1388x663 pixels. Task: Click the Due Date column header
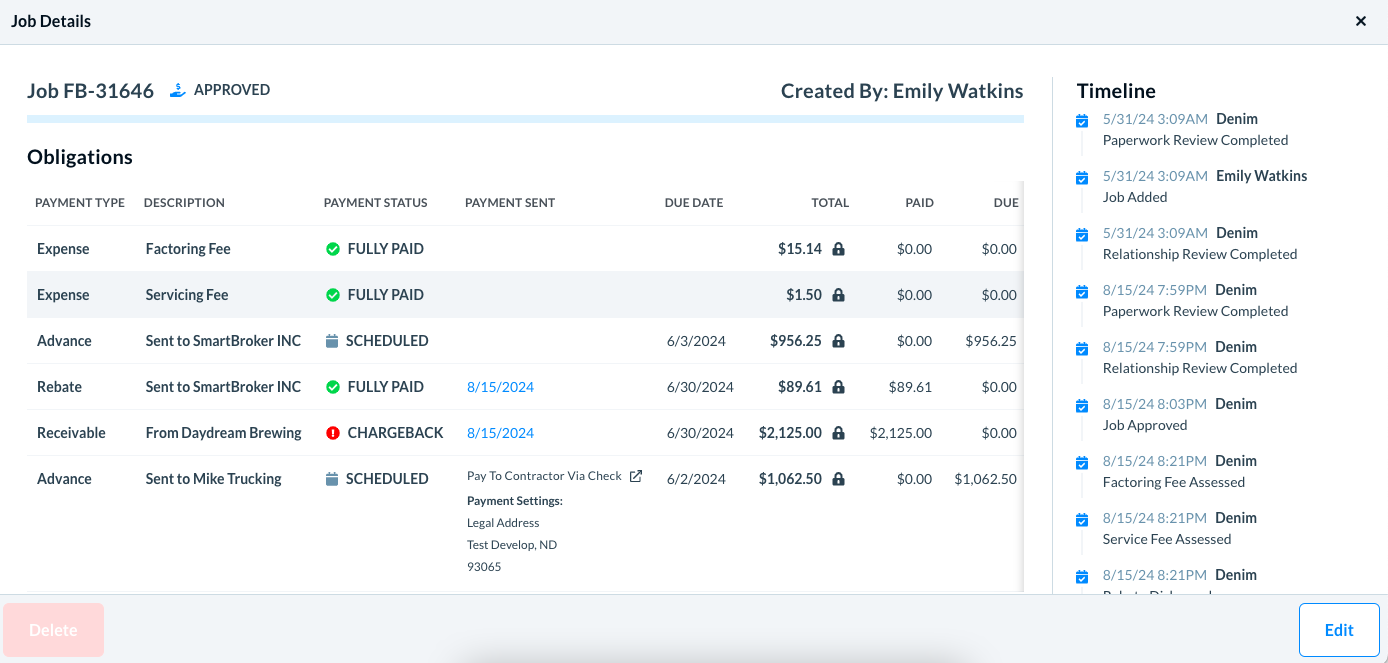pyautogui.click(x=693, y=203)
